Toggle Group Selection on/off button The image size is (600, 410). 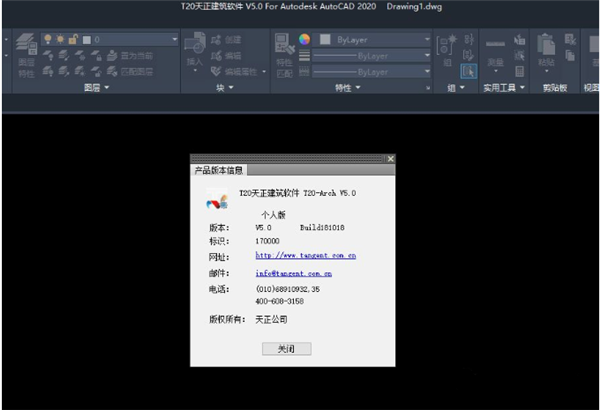coord(469,71)
